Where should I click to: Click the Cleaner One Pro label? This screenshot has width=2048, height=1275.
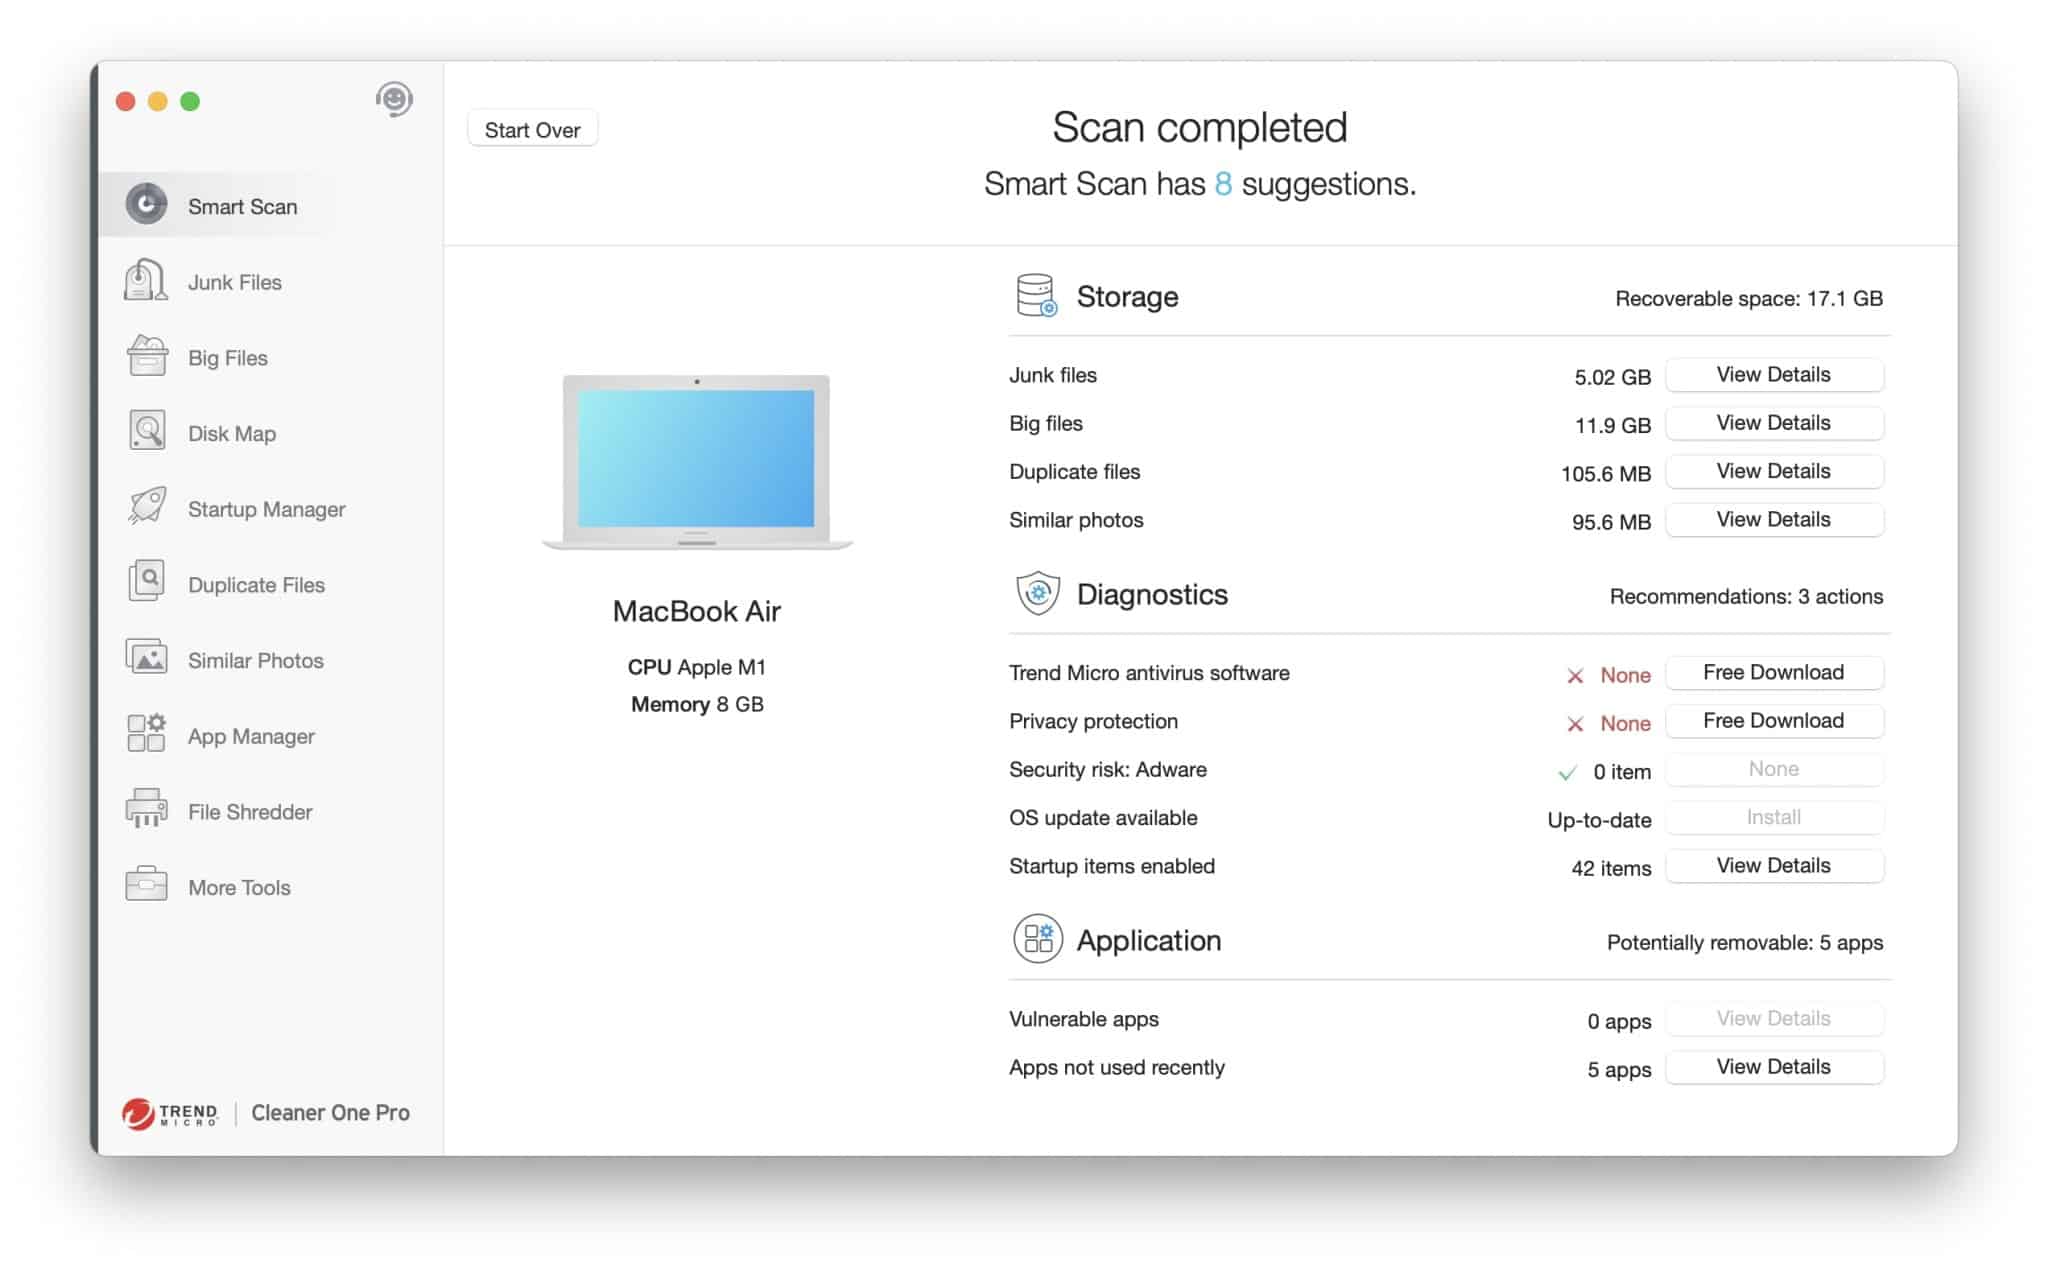330,1113
